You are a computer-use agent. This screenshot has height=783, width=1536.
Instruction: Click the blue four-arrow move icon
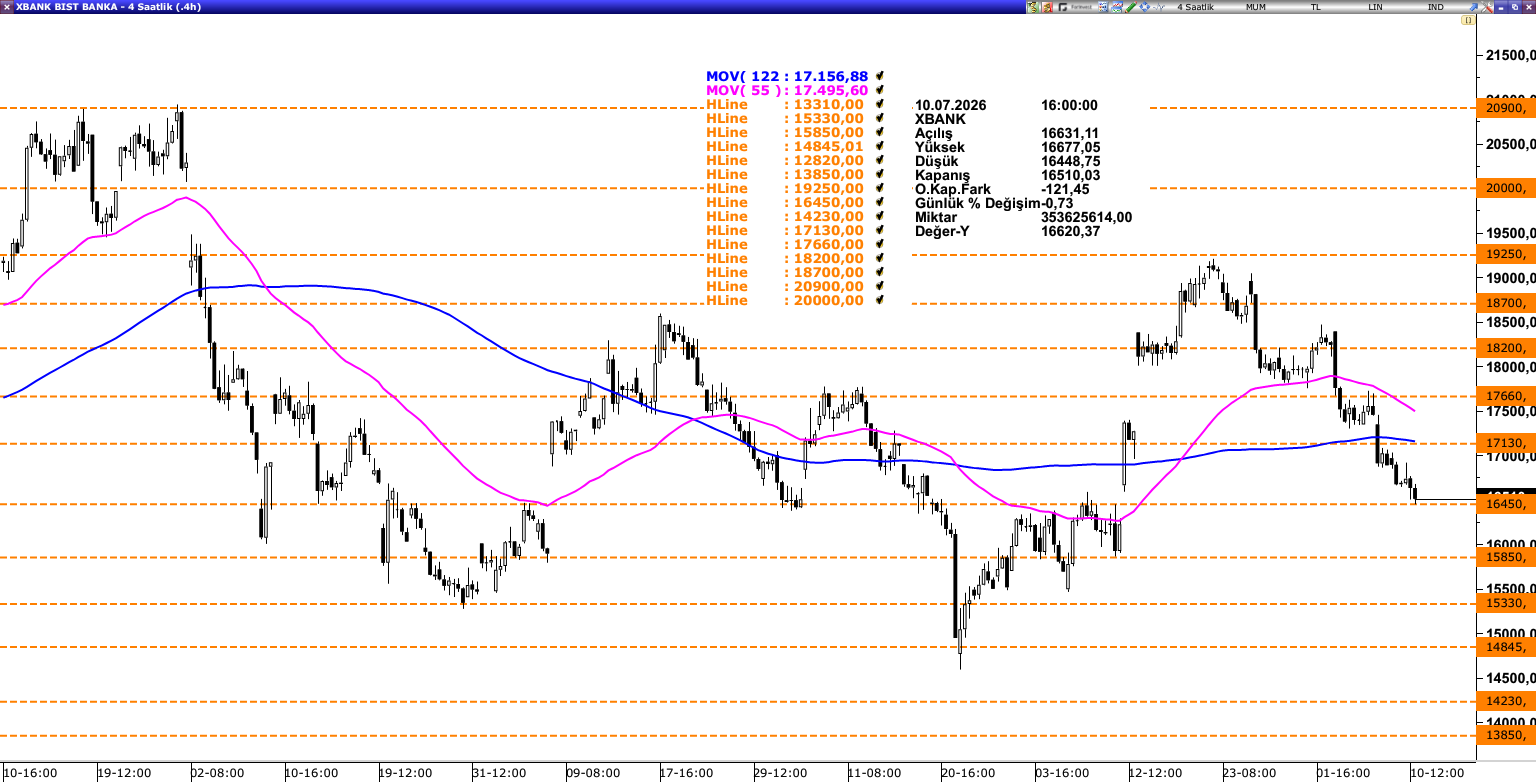tap(1144, 7)
